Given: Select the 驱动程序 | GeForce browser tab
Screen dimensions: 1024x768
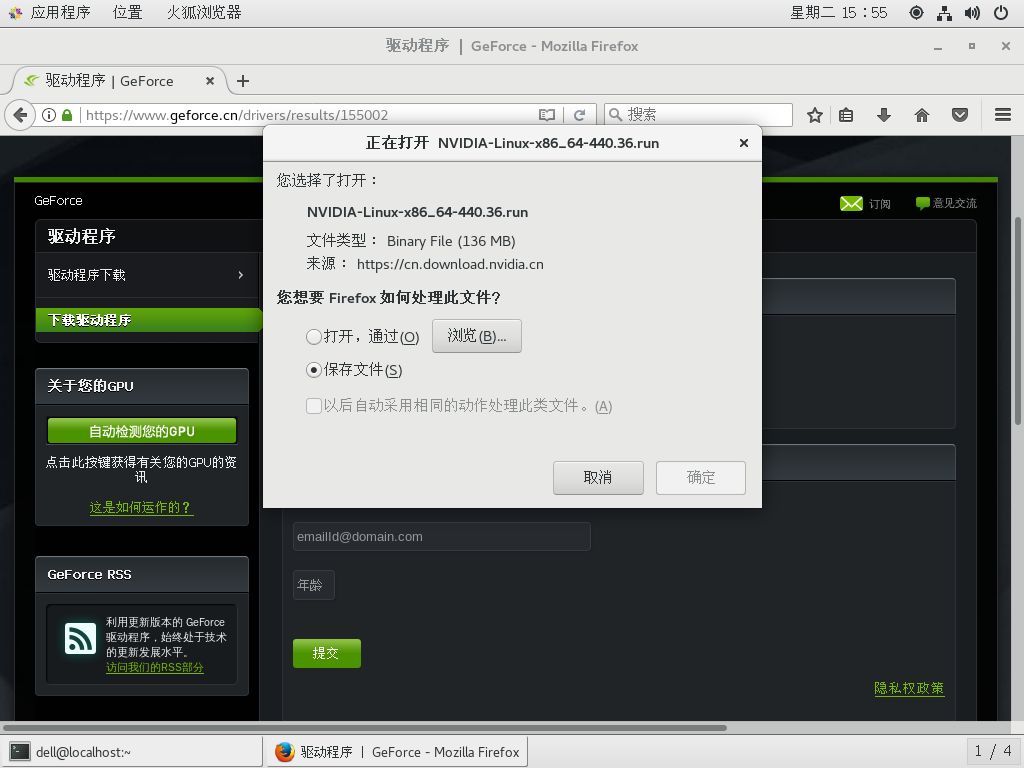Looking at the screenshot, I should point(119,81).
